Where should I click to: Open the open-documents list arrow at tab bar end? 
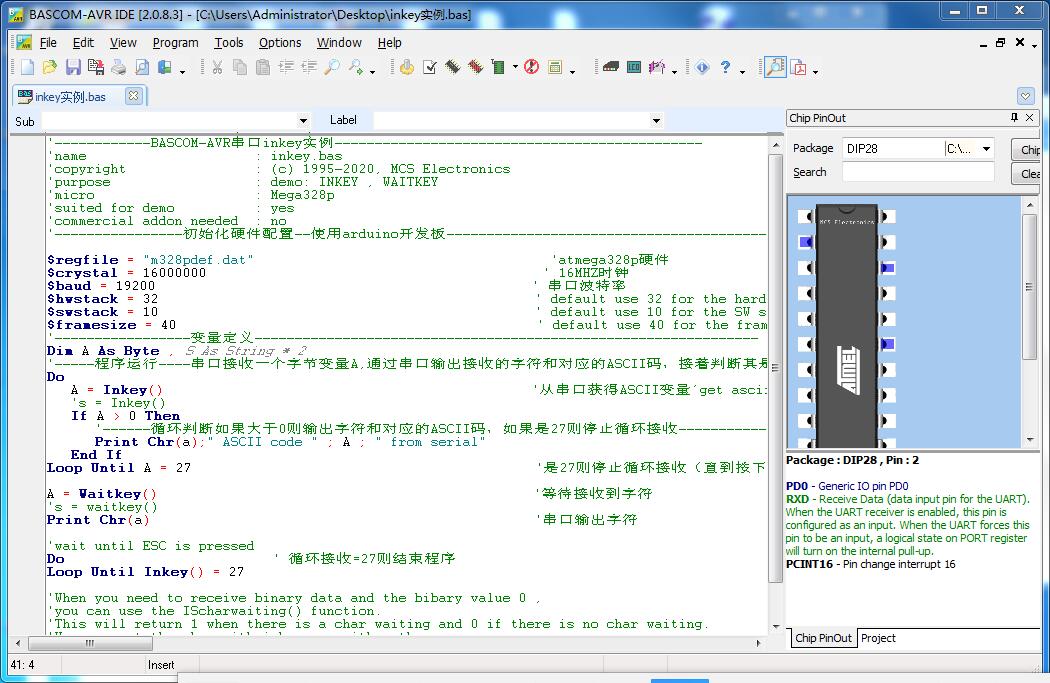click(1025, 96)
